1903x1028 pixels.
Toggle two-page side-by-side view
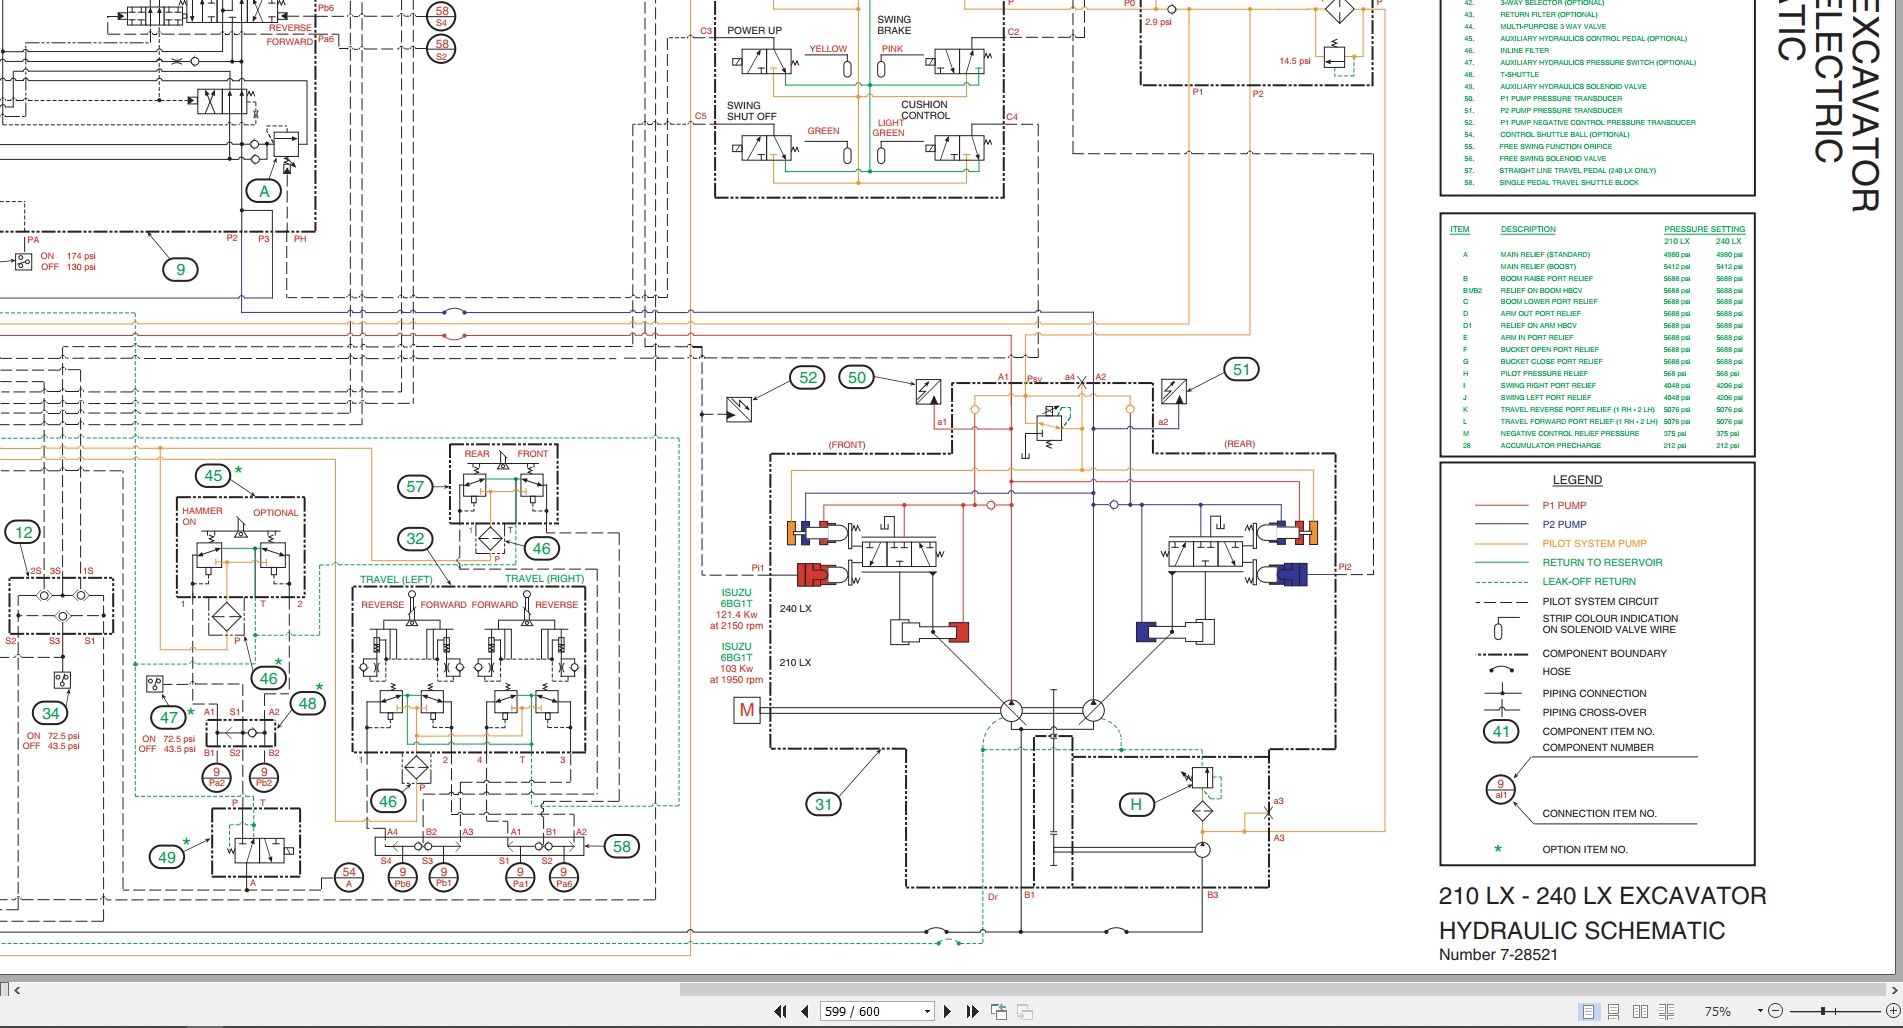pos(1639,1011)
